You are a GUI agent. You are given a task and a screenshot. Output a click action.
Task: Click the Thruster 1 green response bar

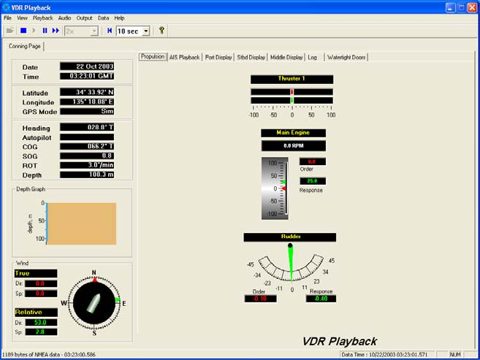pyautogui.click(x=292, y=100)
